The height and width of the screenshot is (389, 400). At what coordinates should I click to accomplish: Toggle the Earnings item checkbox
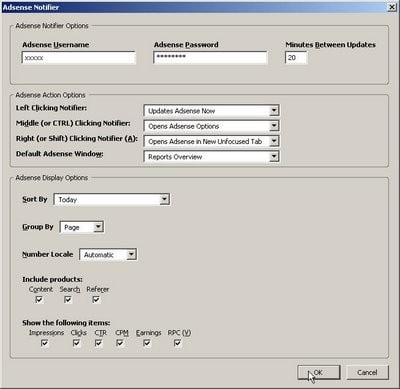pyautogui.click(x=147, y=343)
